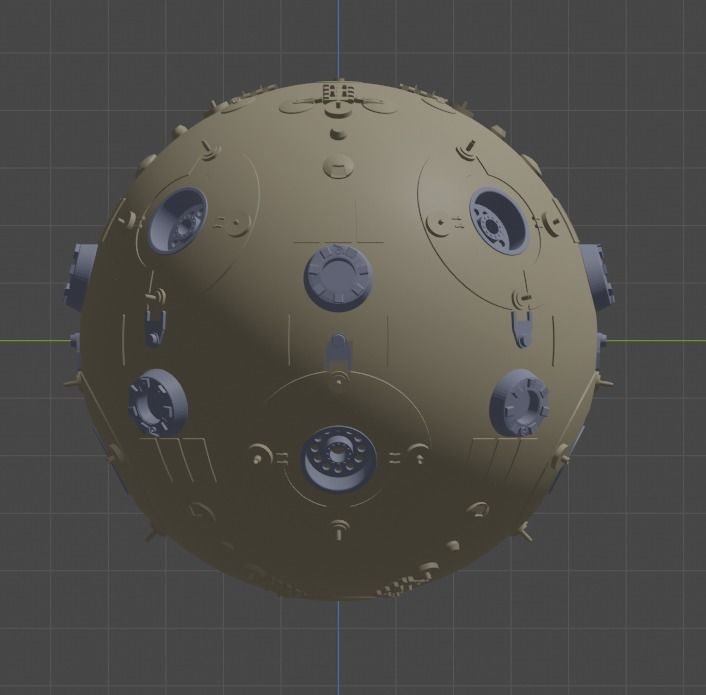Click the detailed mechanism at sphere top
Image resolution: width=706 pixels, height=695 pixels.
point(338,101)
